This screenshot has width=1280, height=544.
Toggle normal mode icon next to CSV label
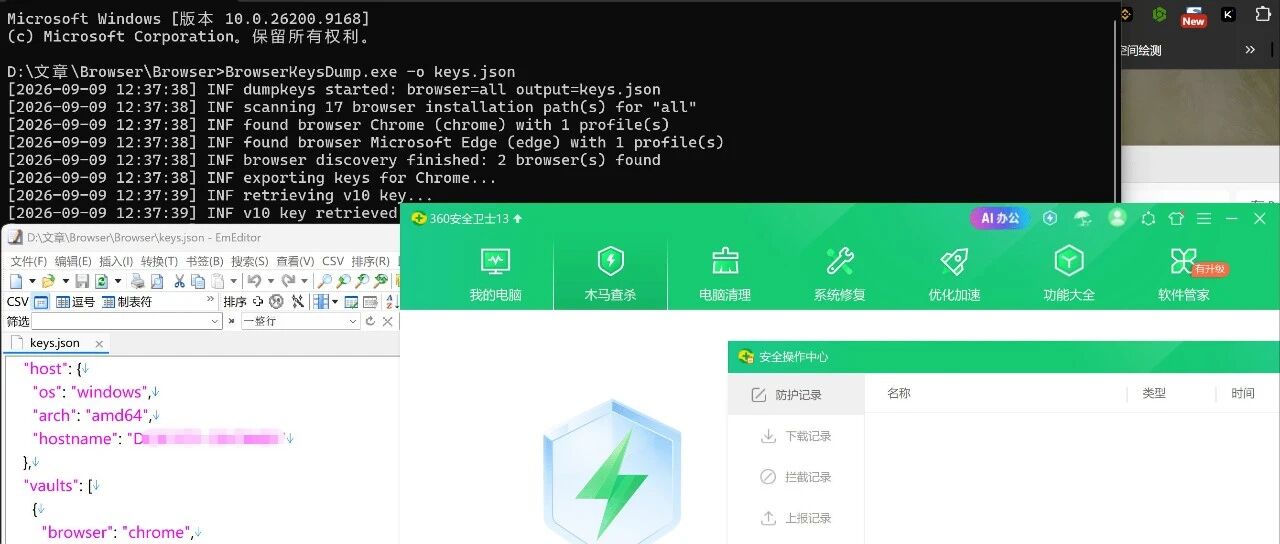(x=41, y=302)
